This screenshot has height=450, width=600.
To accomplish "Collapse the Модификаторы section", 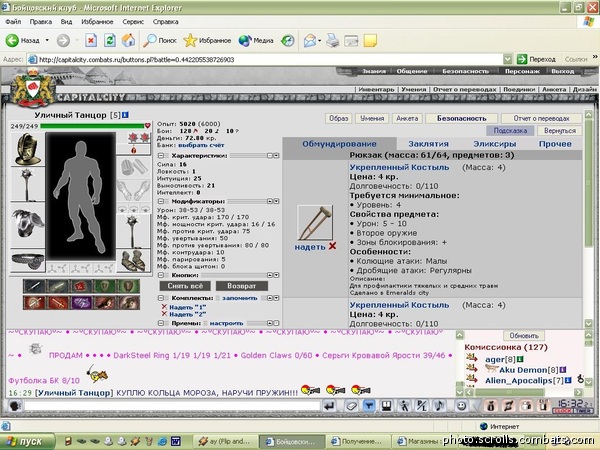I will pyautogui.click(x=161, y=201).
